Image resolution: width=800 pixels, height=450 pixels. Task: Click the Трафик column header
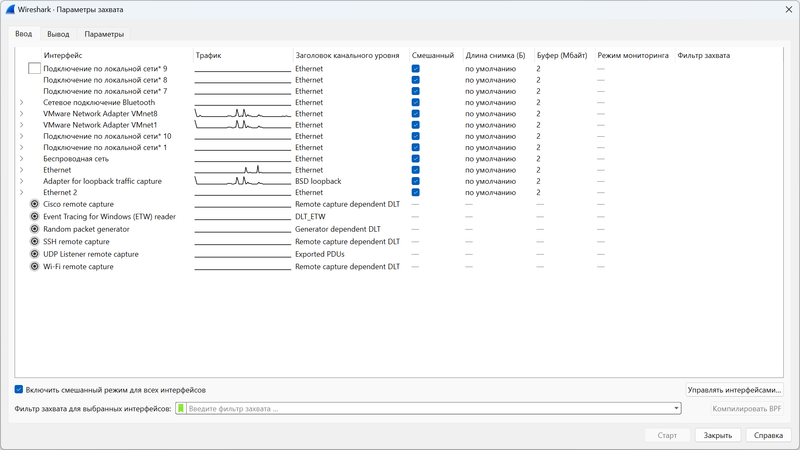point(243,55)
